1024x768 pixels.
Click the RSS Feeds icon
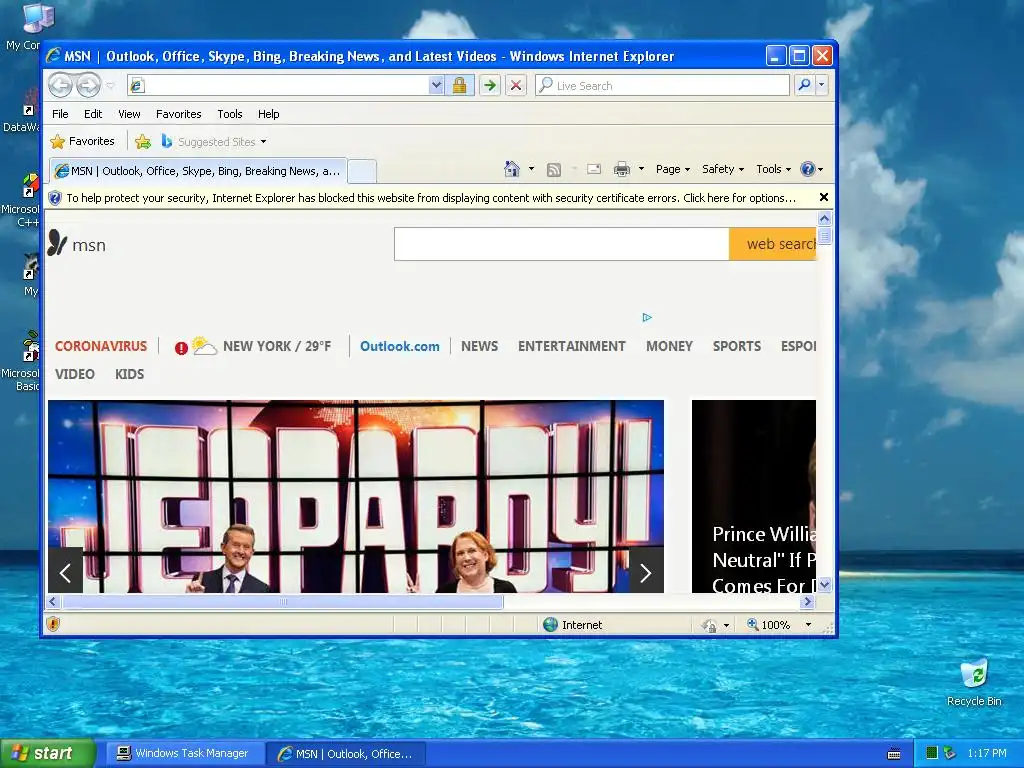554,169
